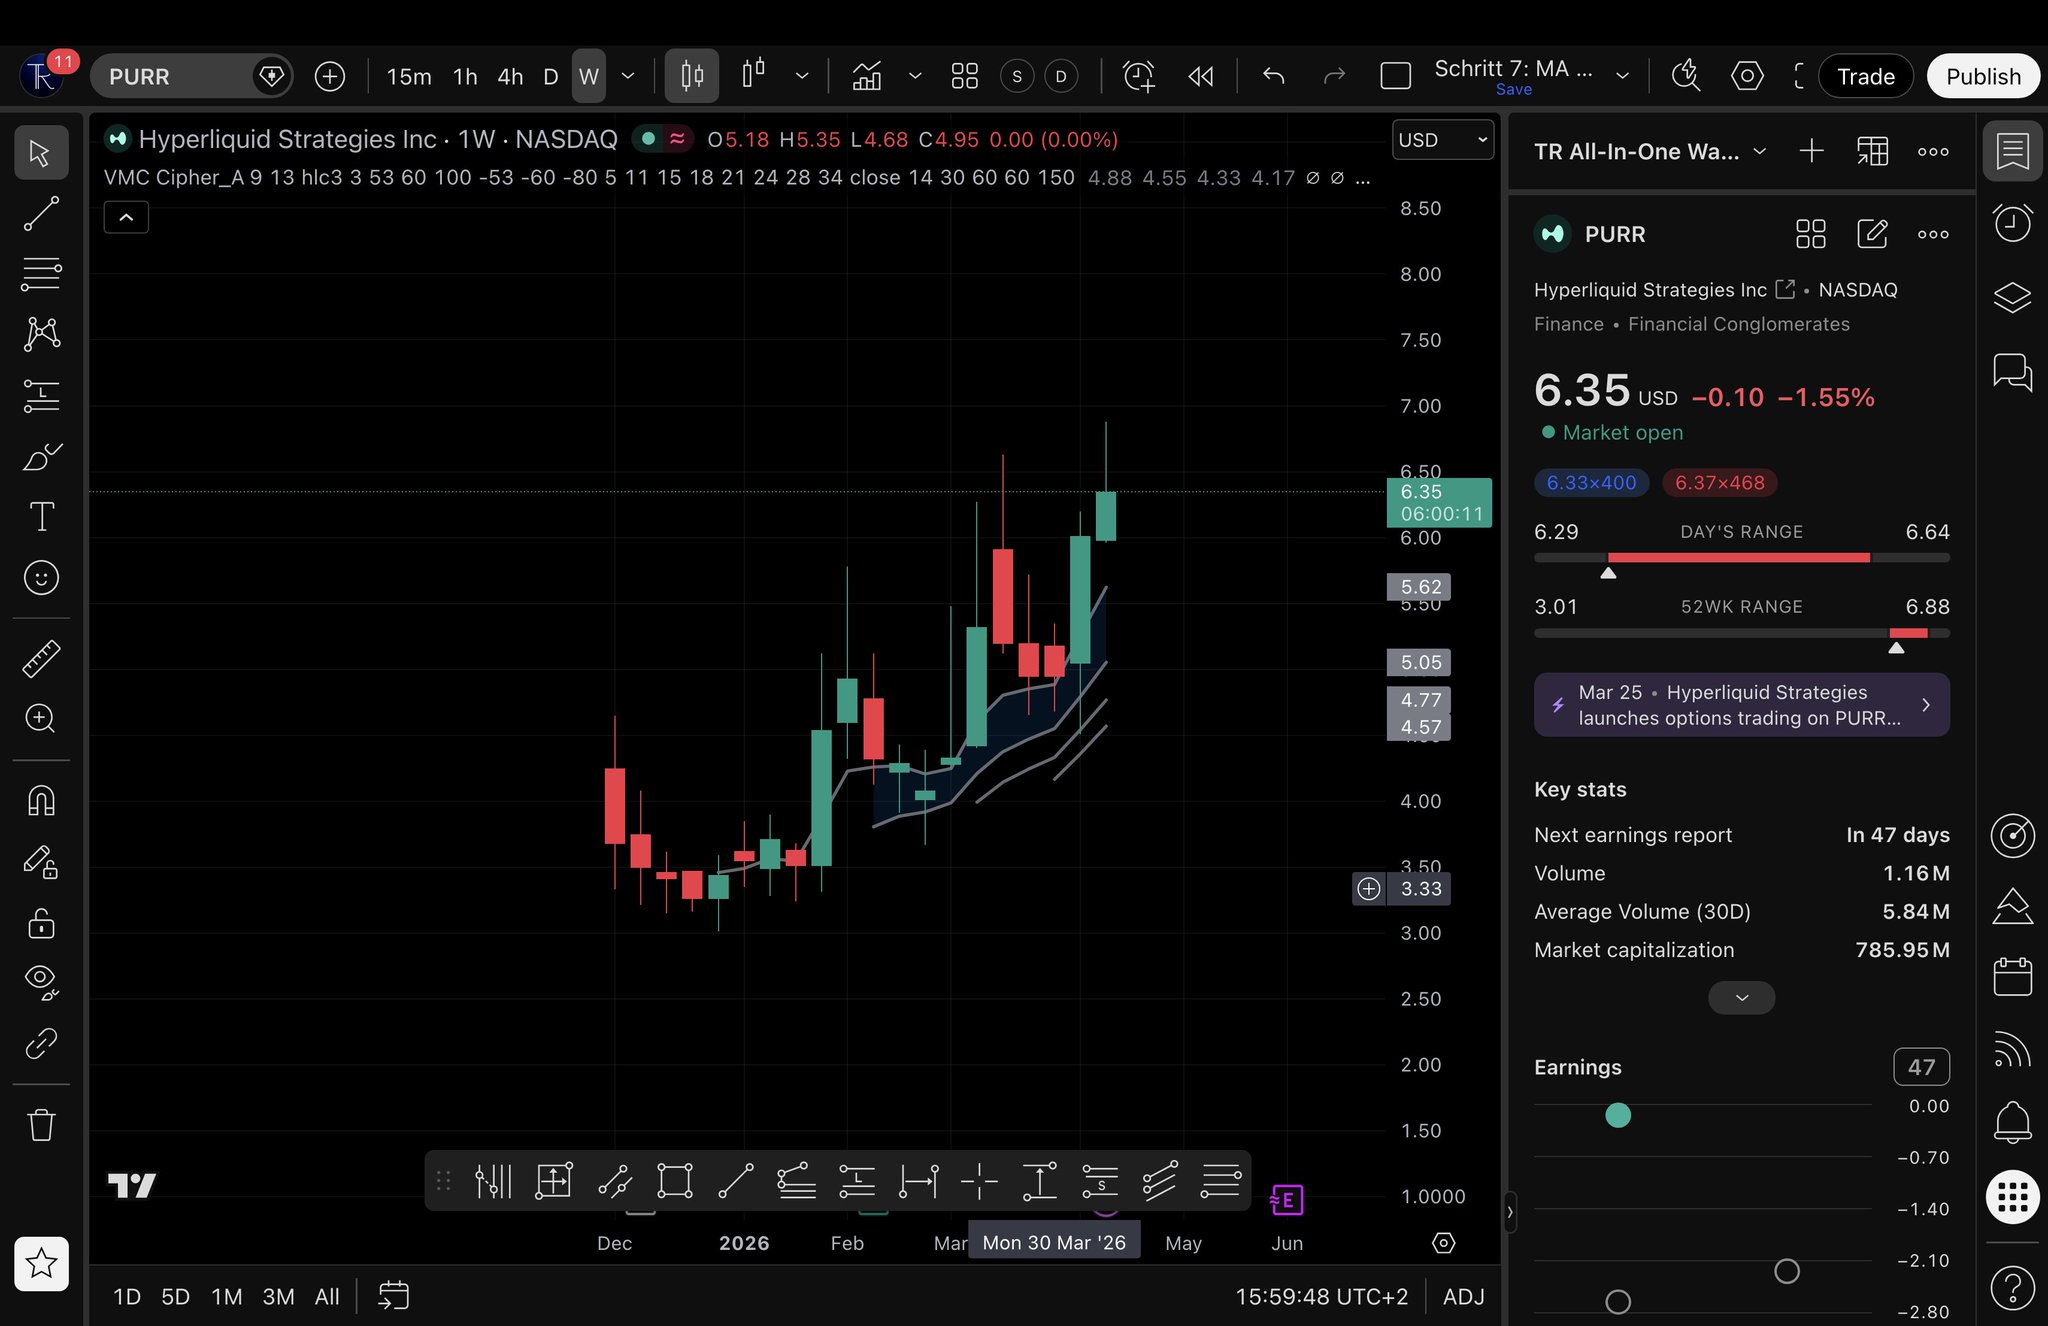2048x1326 pixels.
Task: Toggle ADJ price adjustment
Action: click(x=1463, y=1297)
